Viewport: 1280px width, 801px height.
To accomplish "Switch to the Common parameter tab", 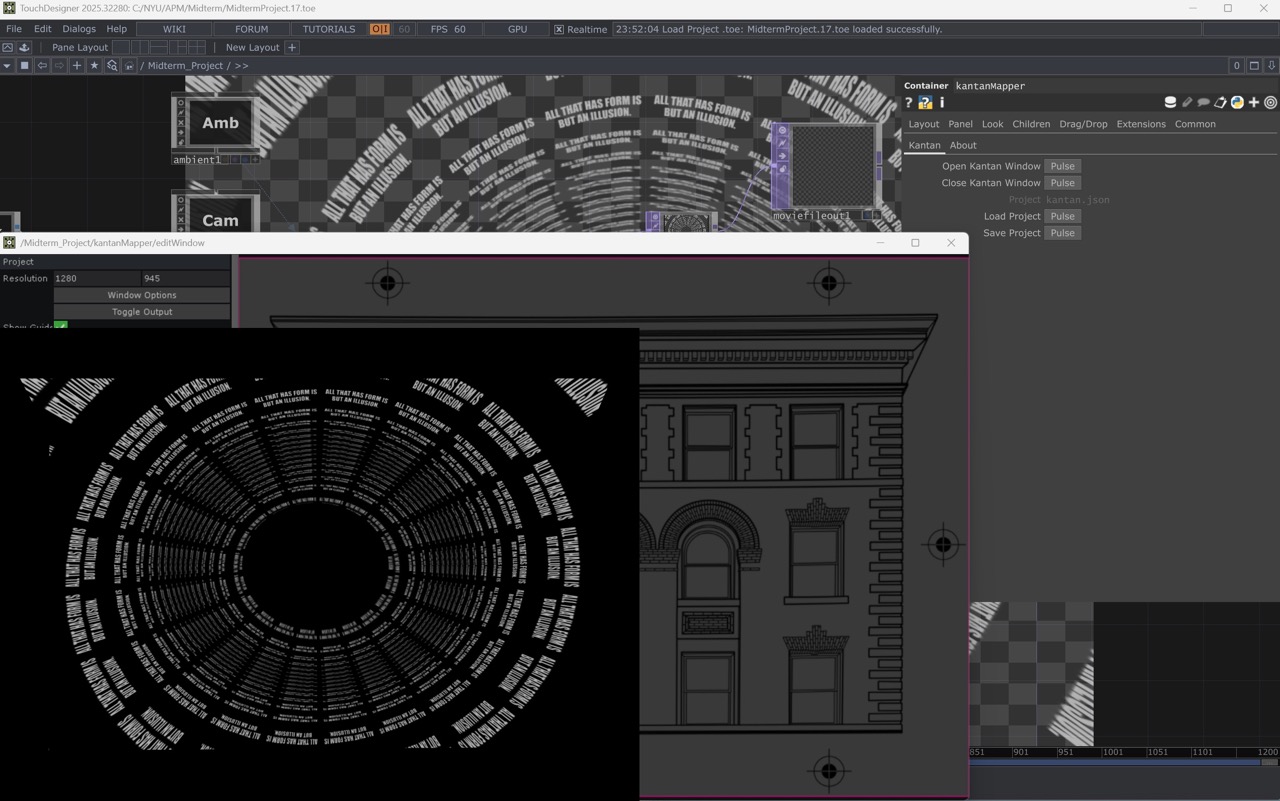I will 1195,124.
